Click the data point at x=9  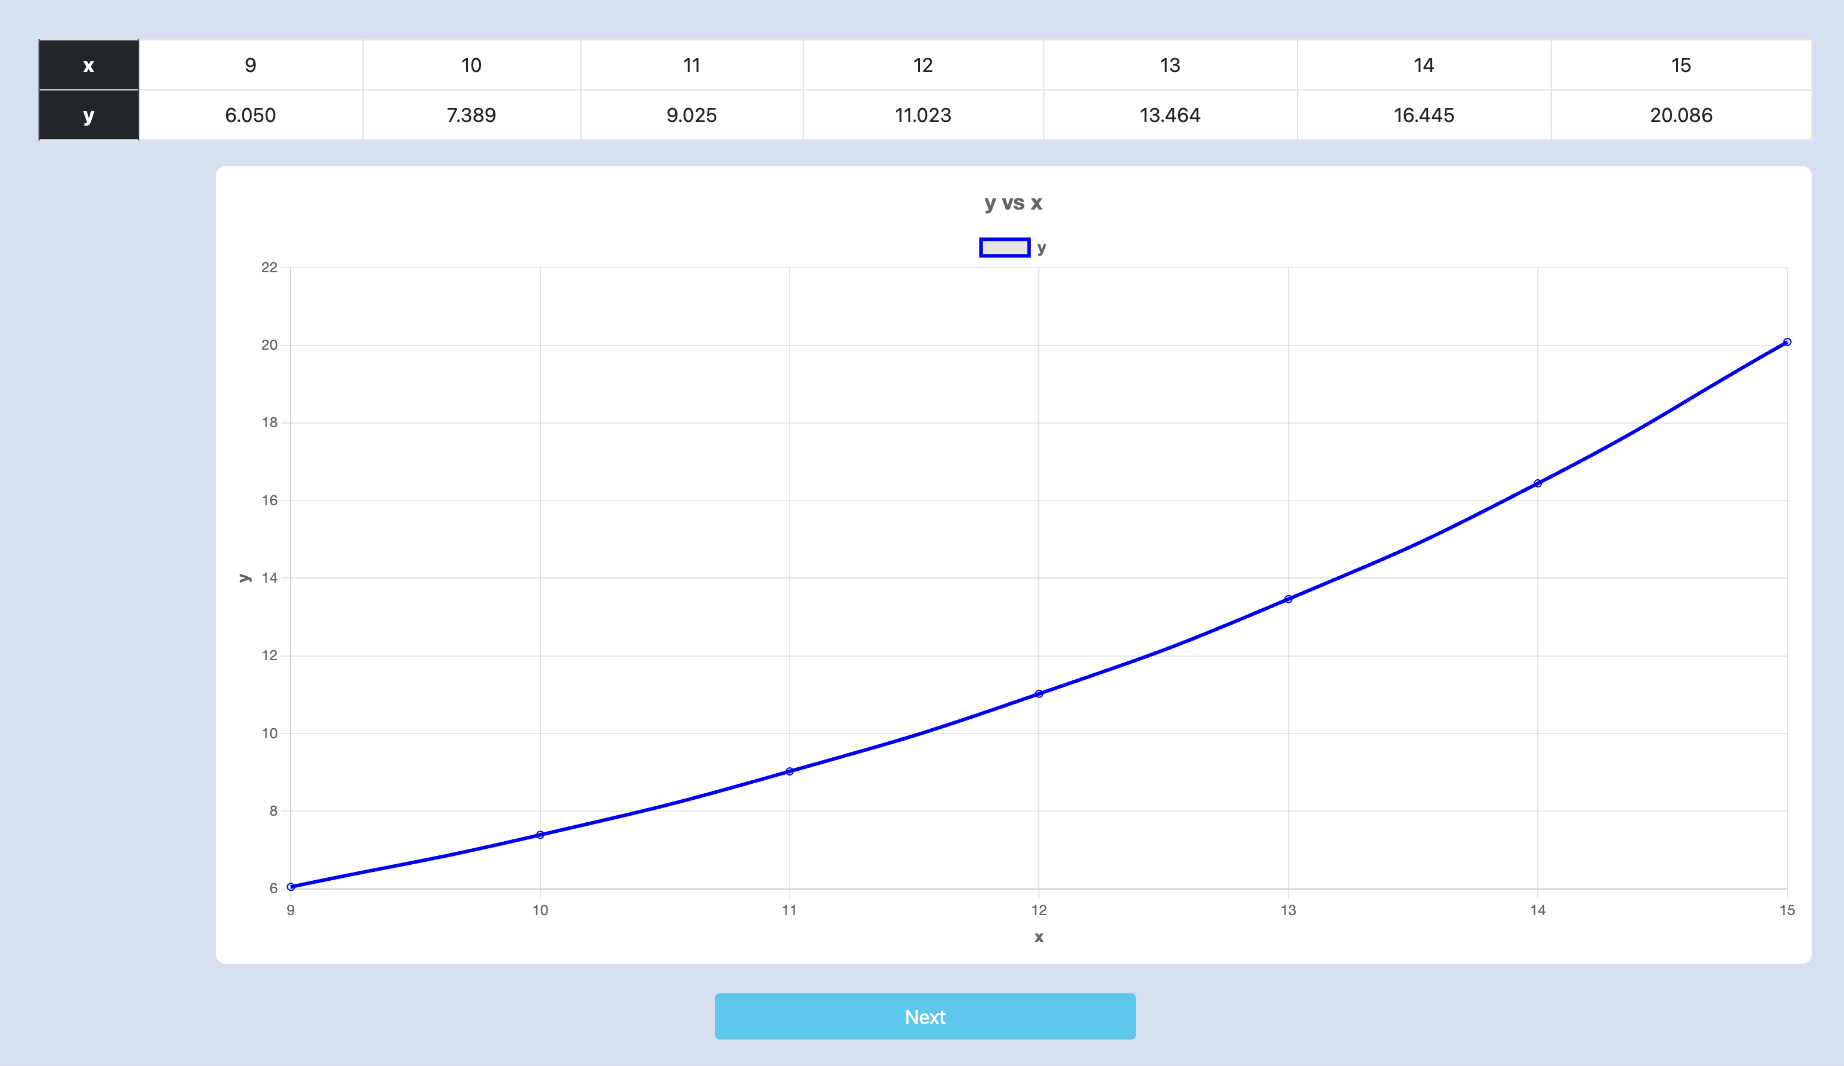point(291,887)
